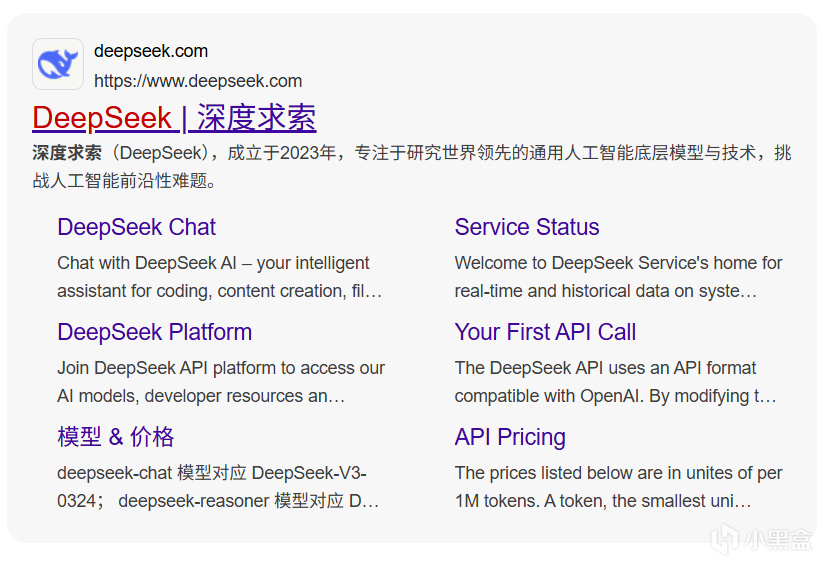836x570 pixels.
Task: Open the Service Status sitelink
Action: coord(527,227)
